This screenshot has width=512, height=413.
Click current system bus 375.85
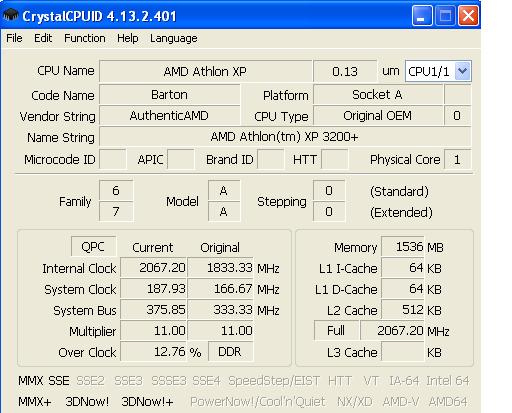[x=154, y=310]
